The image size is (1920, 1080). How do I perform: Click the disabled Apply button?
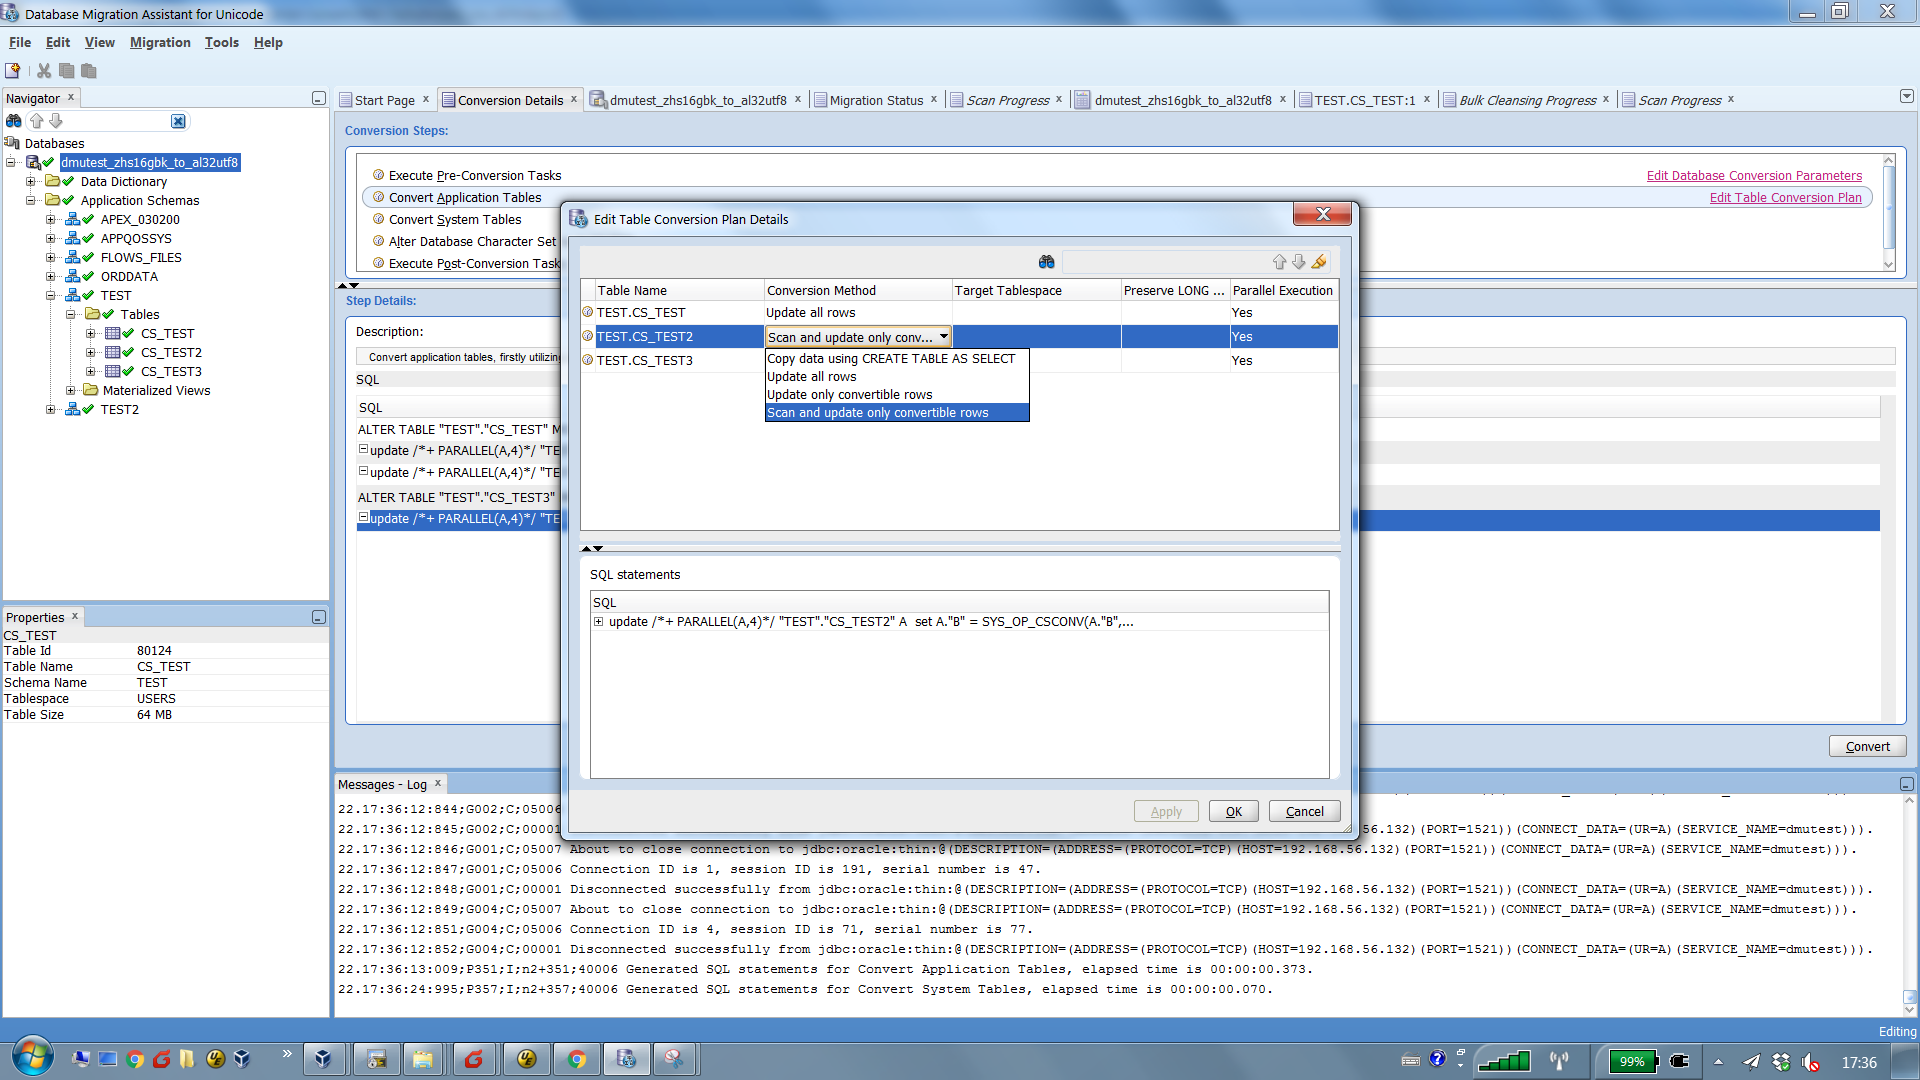point(1166,811)
